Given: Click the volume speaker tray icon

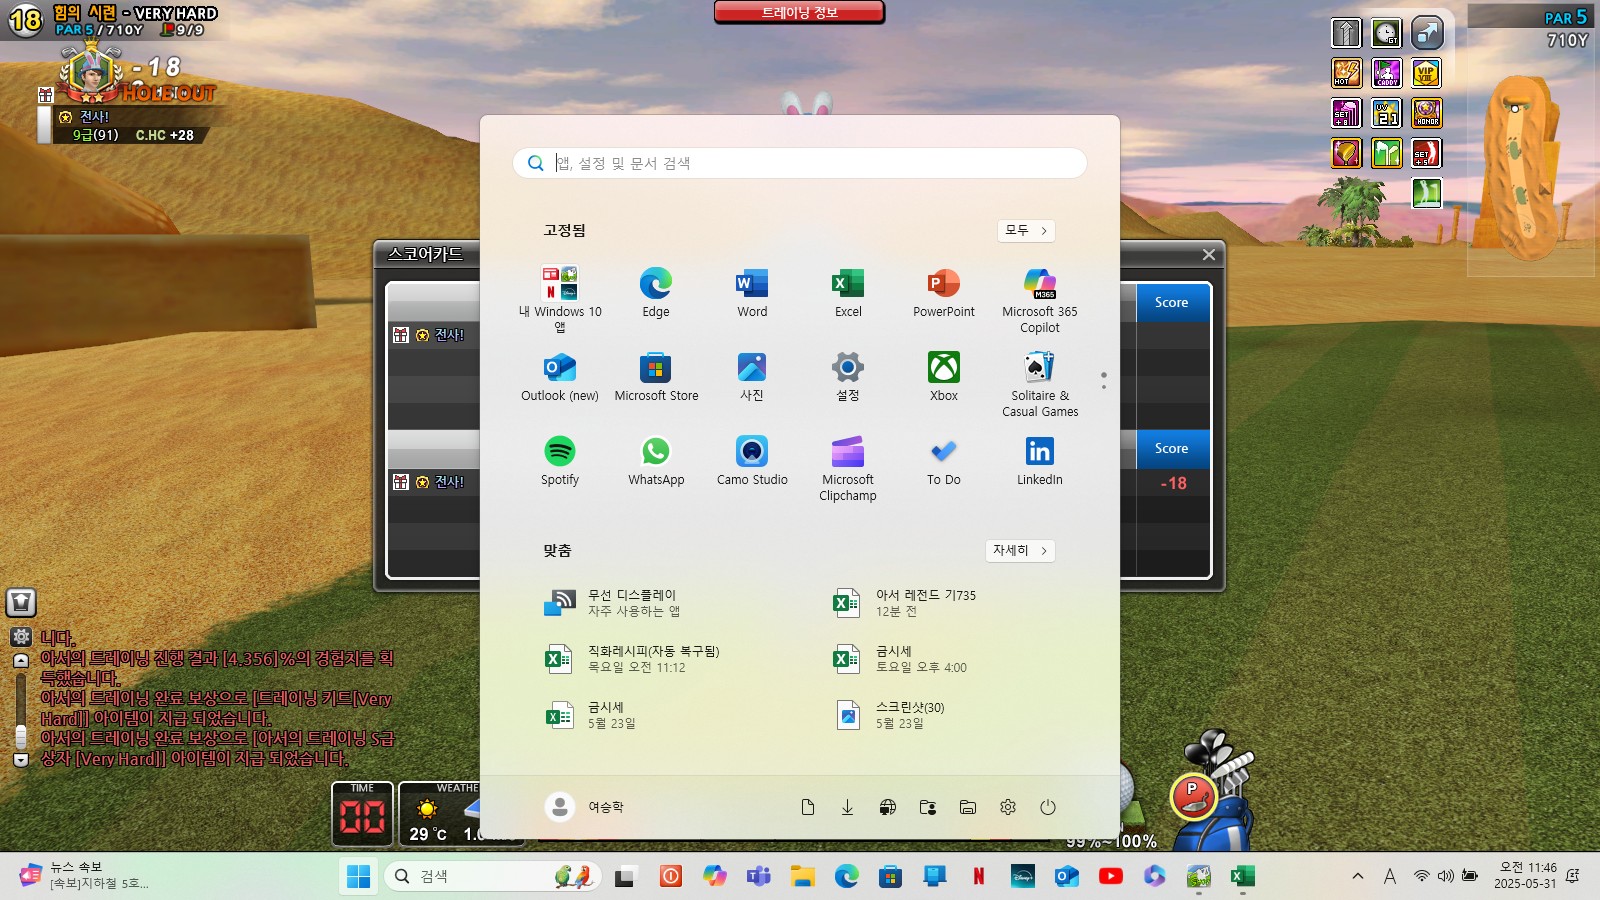Looking at the screenshot, I should coord(1446,876).
